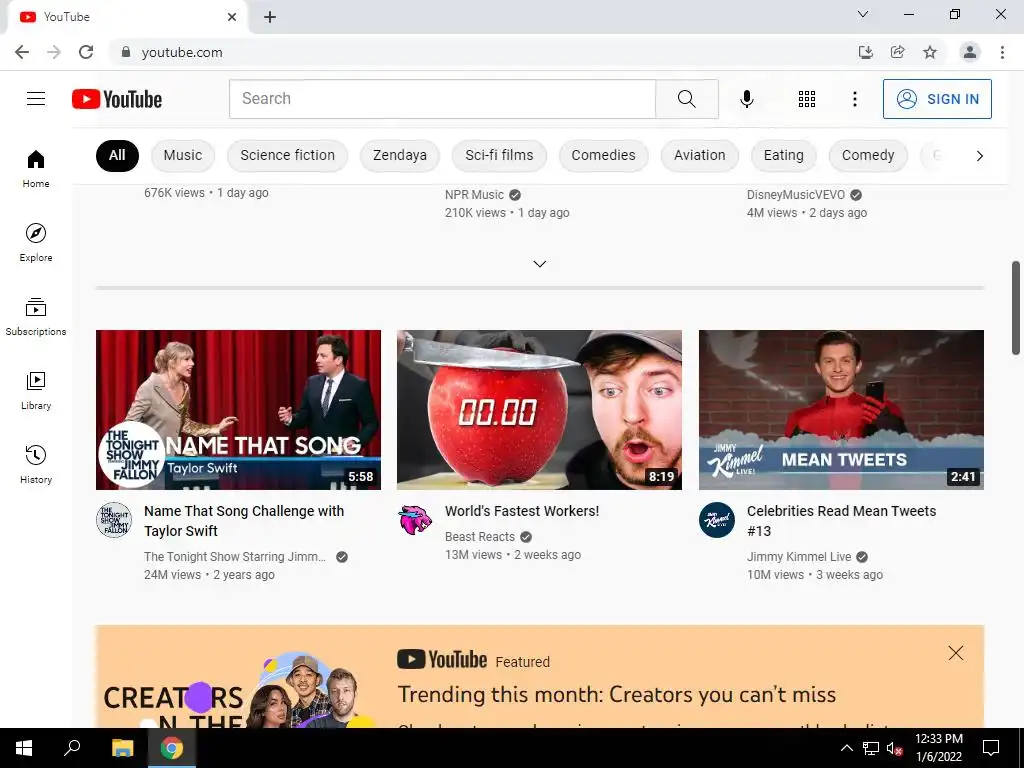Open The Tonight Show Starring channel name

click(235, 557)
